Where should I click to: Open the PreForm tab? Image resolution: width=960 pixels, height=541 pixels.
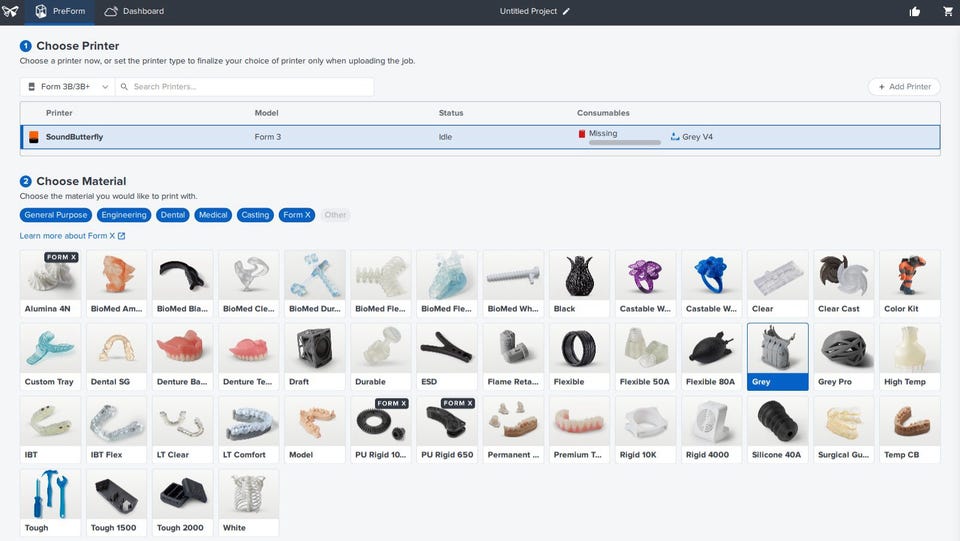click(60, 12)
